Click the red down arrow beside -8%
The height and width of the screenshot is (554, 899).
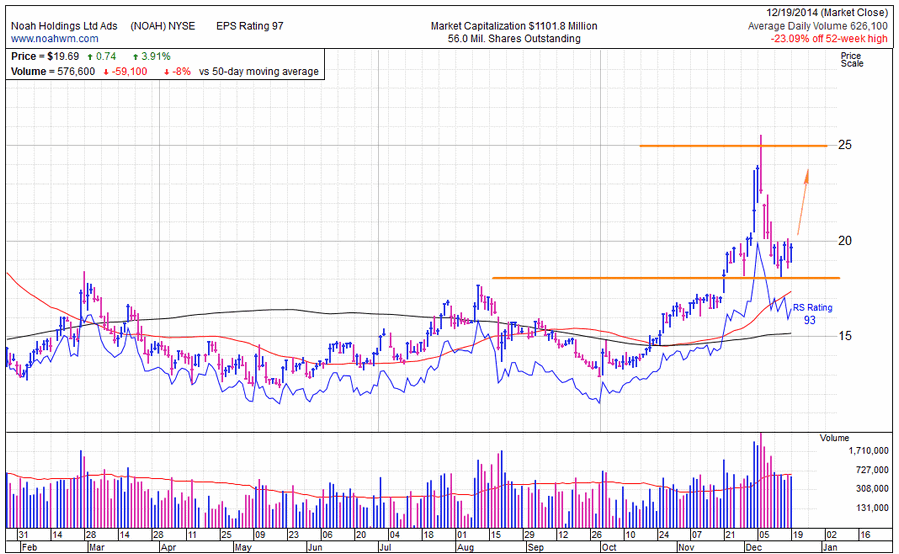pos(166,72)
